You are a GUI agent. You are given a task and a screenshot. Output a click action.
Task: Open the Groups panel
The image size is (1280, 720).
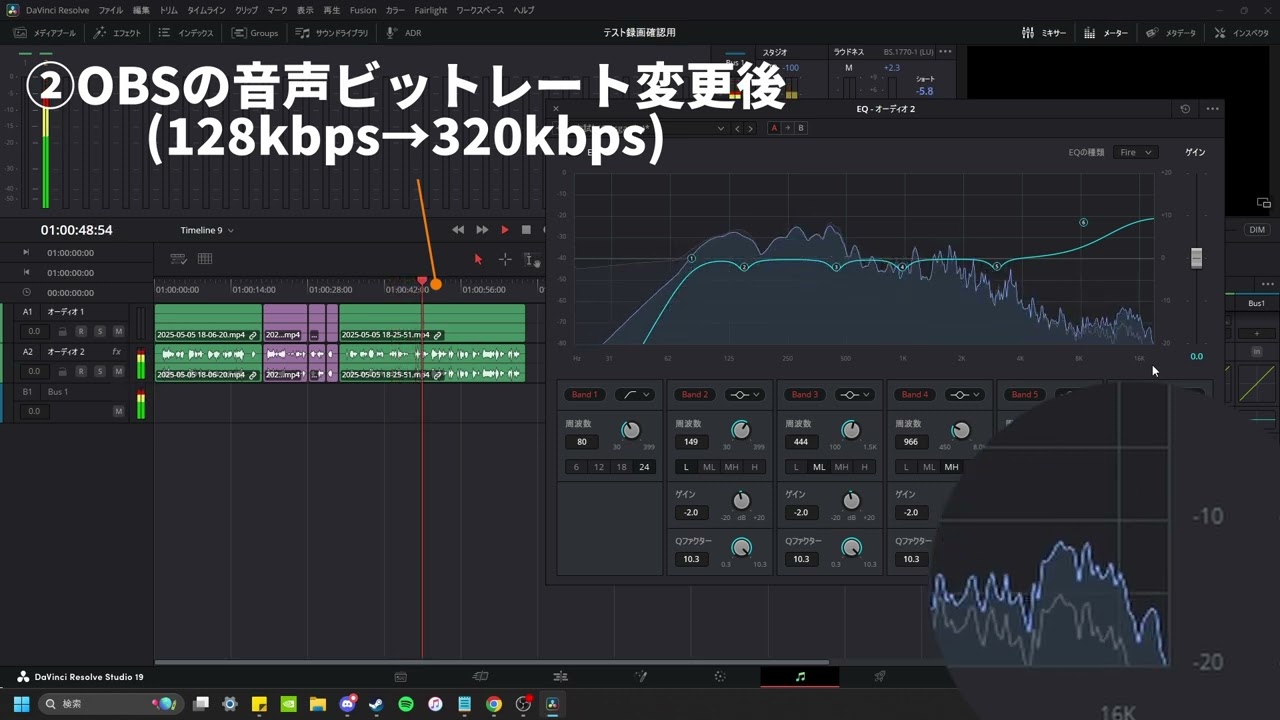(255, 33)
